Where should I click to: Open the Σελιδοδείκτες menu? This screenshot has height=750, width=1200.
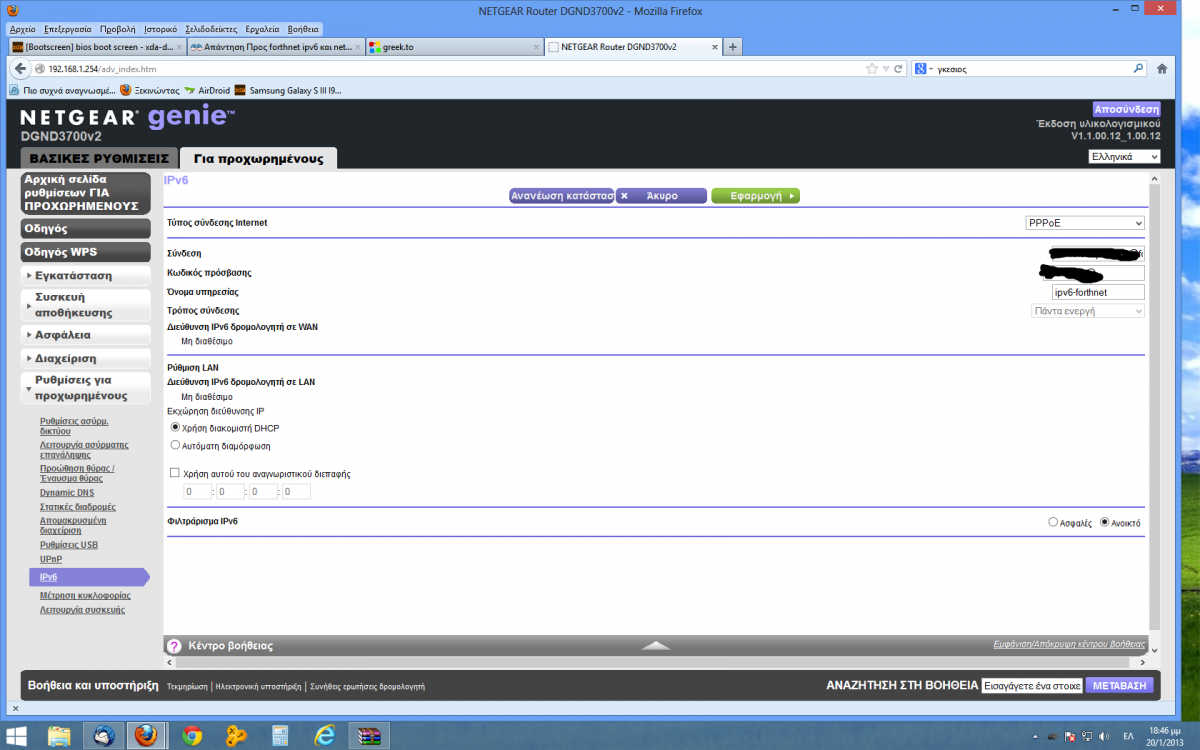pyautogui.click(x=213, y=30)
